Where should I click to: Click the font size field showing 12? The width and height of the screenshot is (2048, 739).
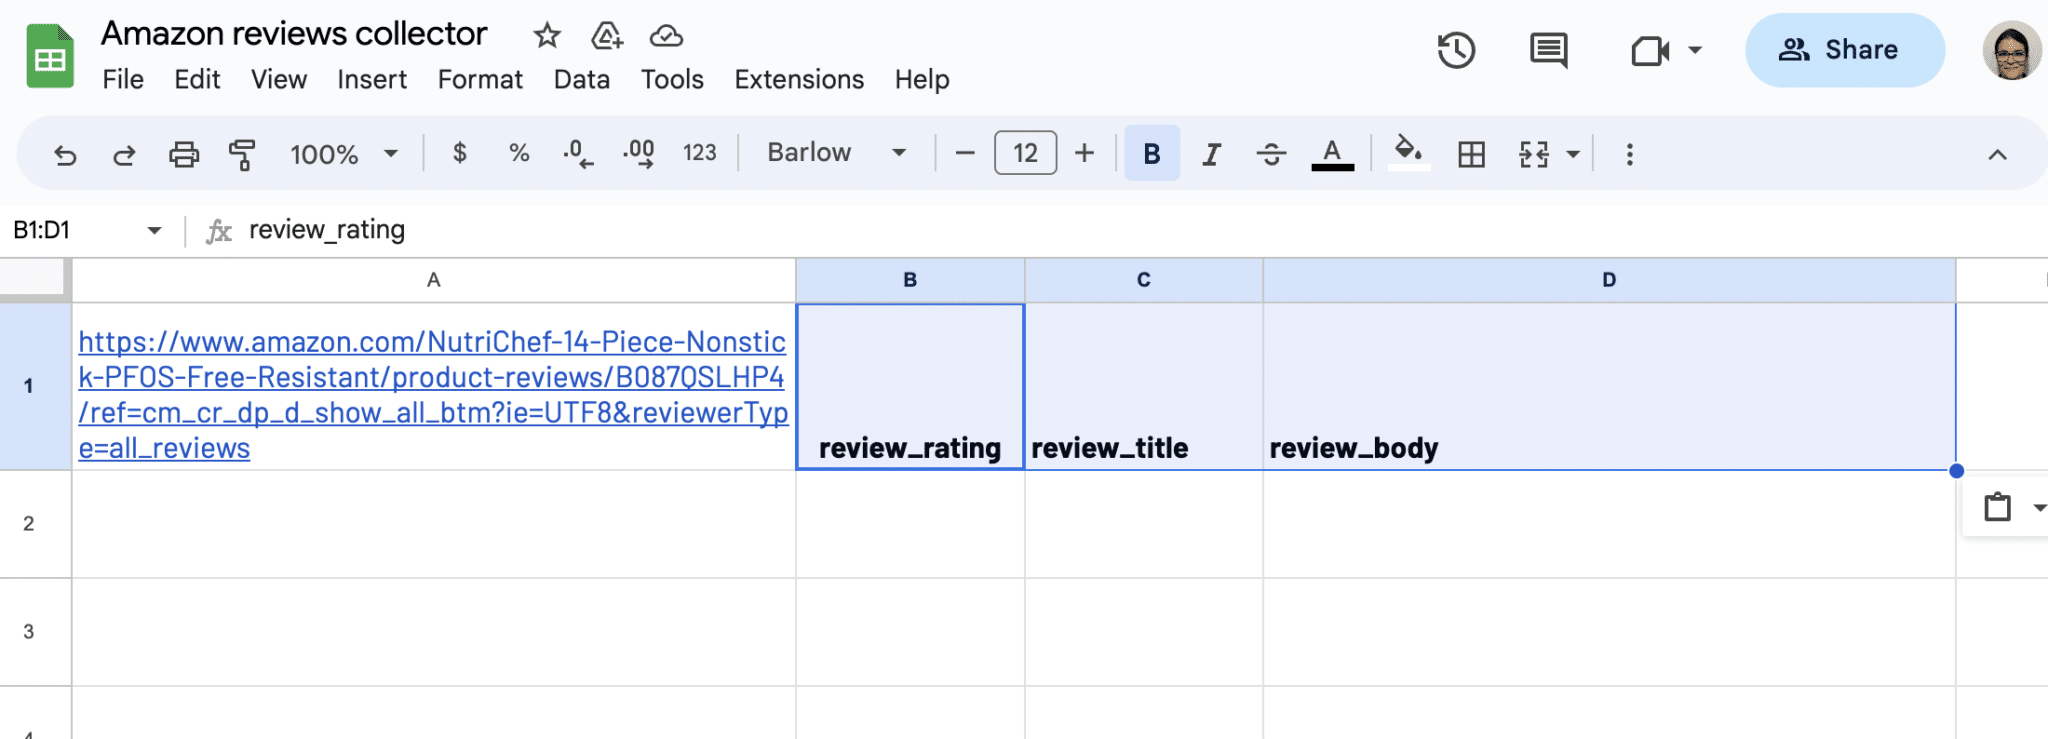click(1025, 153)
